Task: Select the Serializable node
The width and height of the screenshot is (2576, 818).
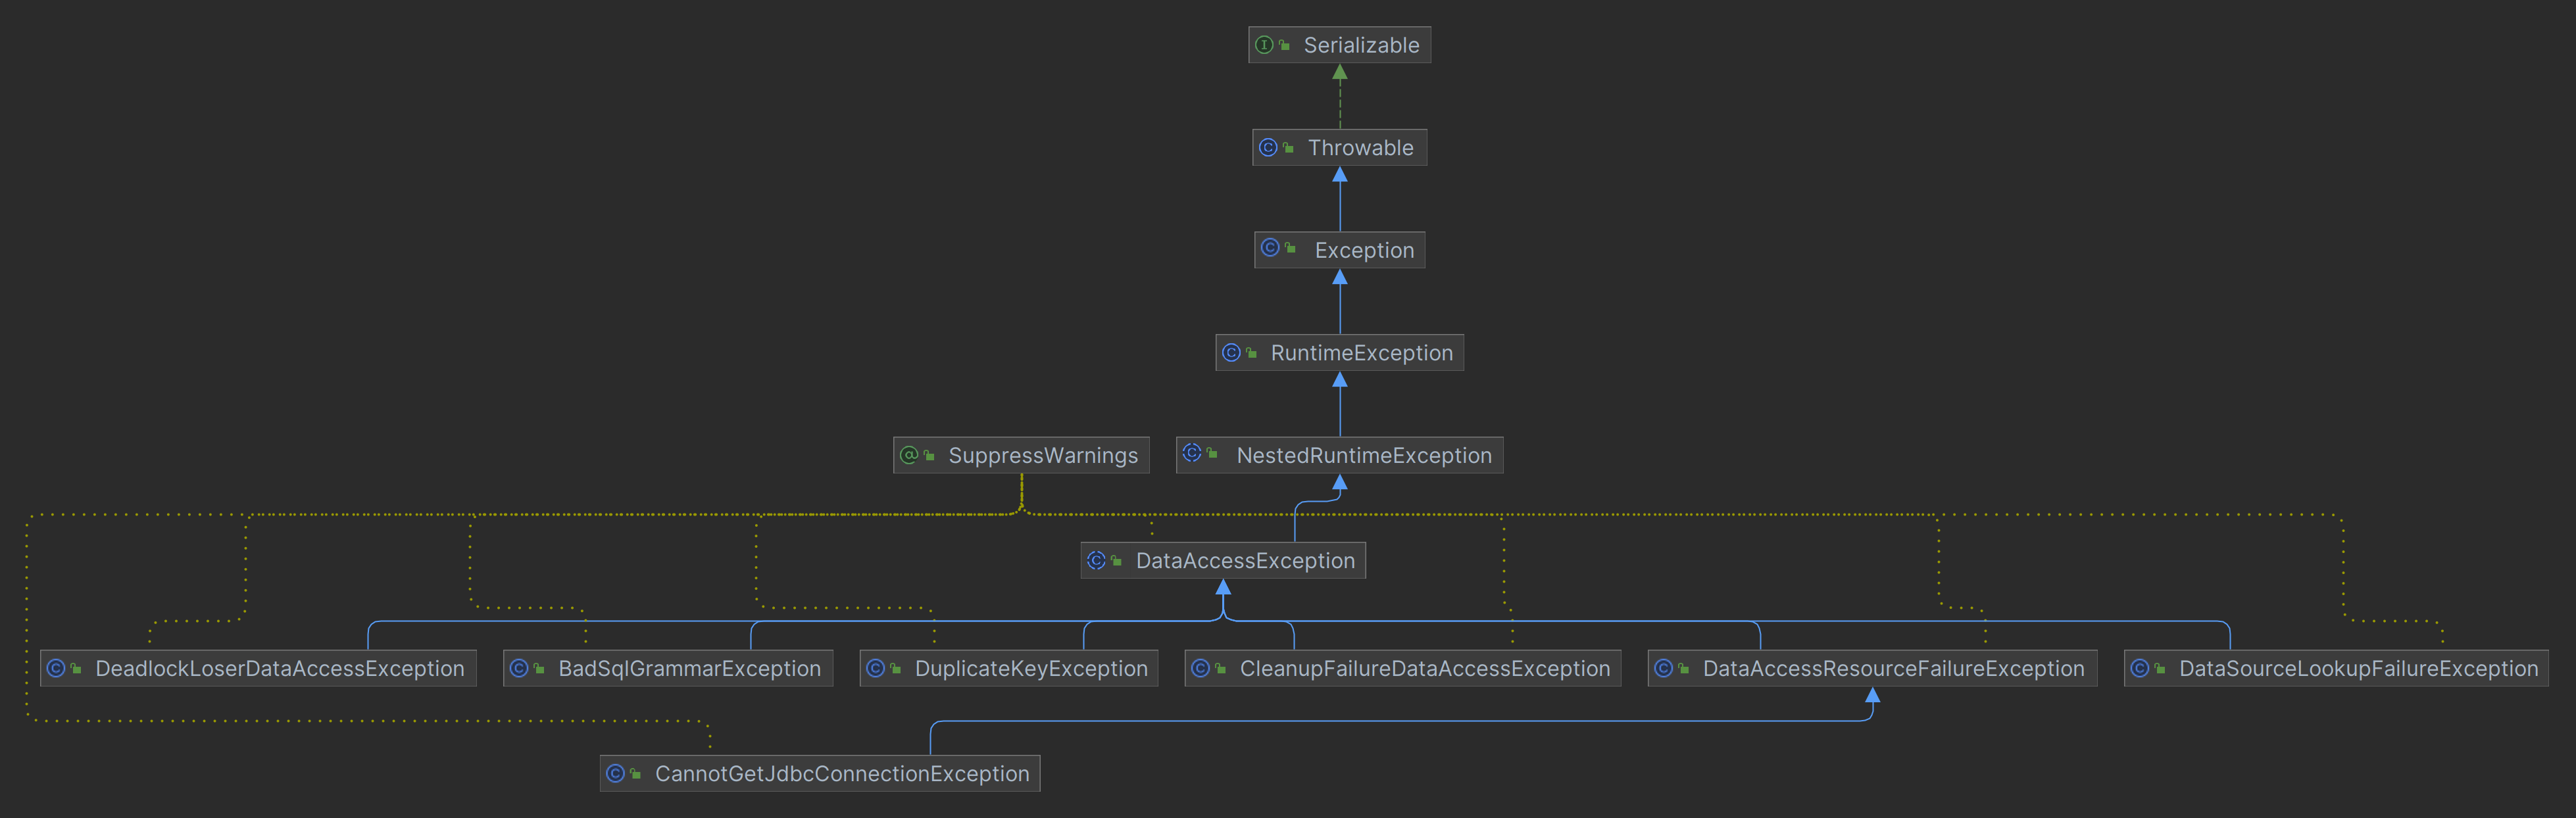Action: click(1360, 45)
